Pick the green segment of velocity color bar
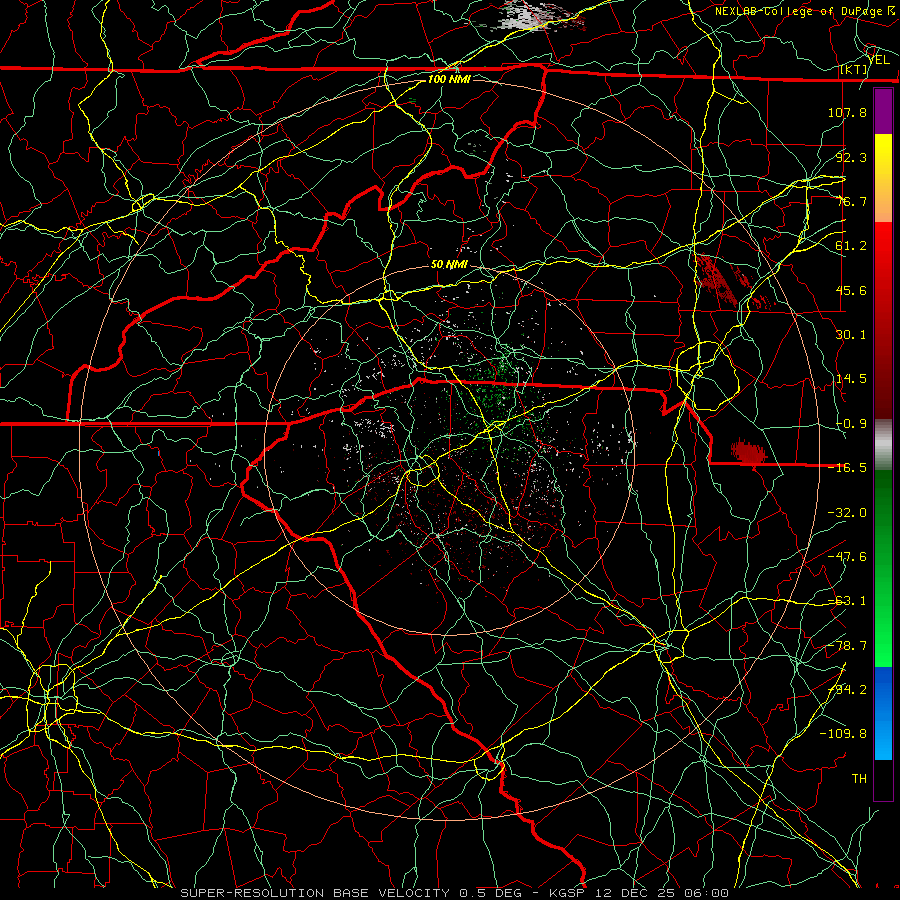The height and width of the screenshot is (900, 900). click(x=883, y=568)
